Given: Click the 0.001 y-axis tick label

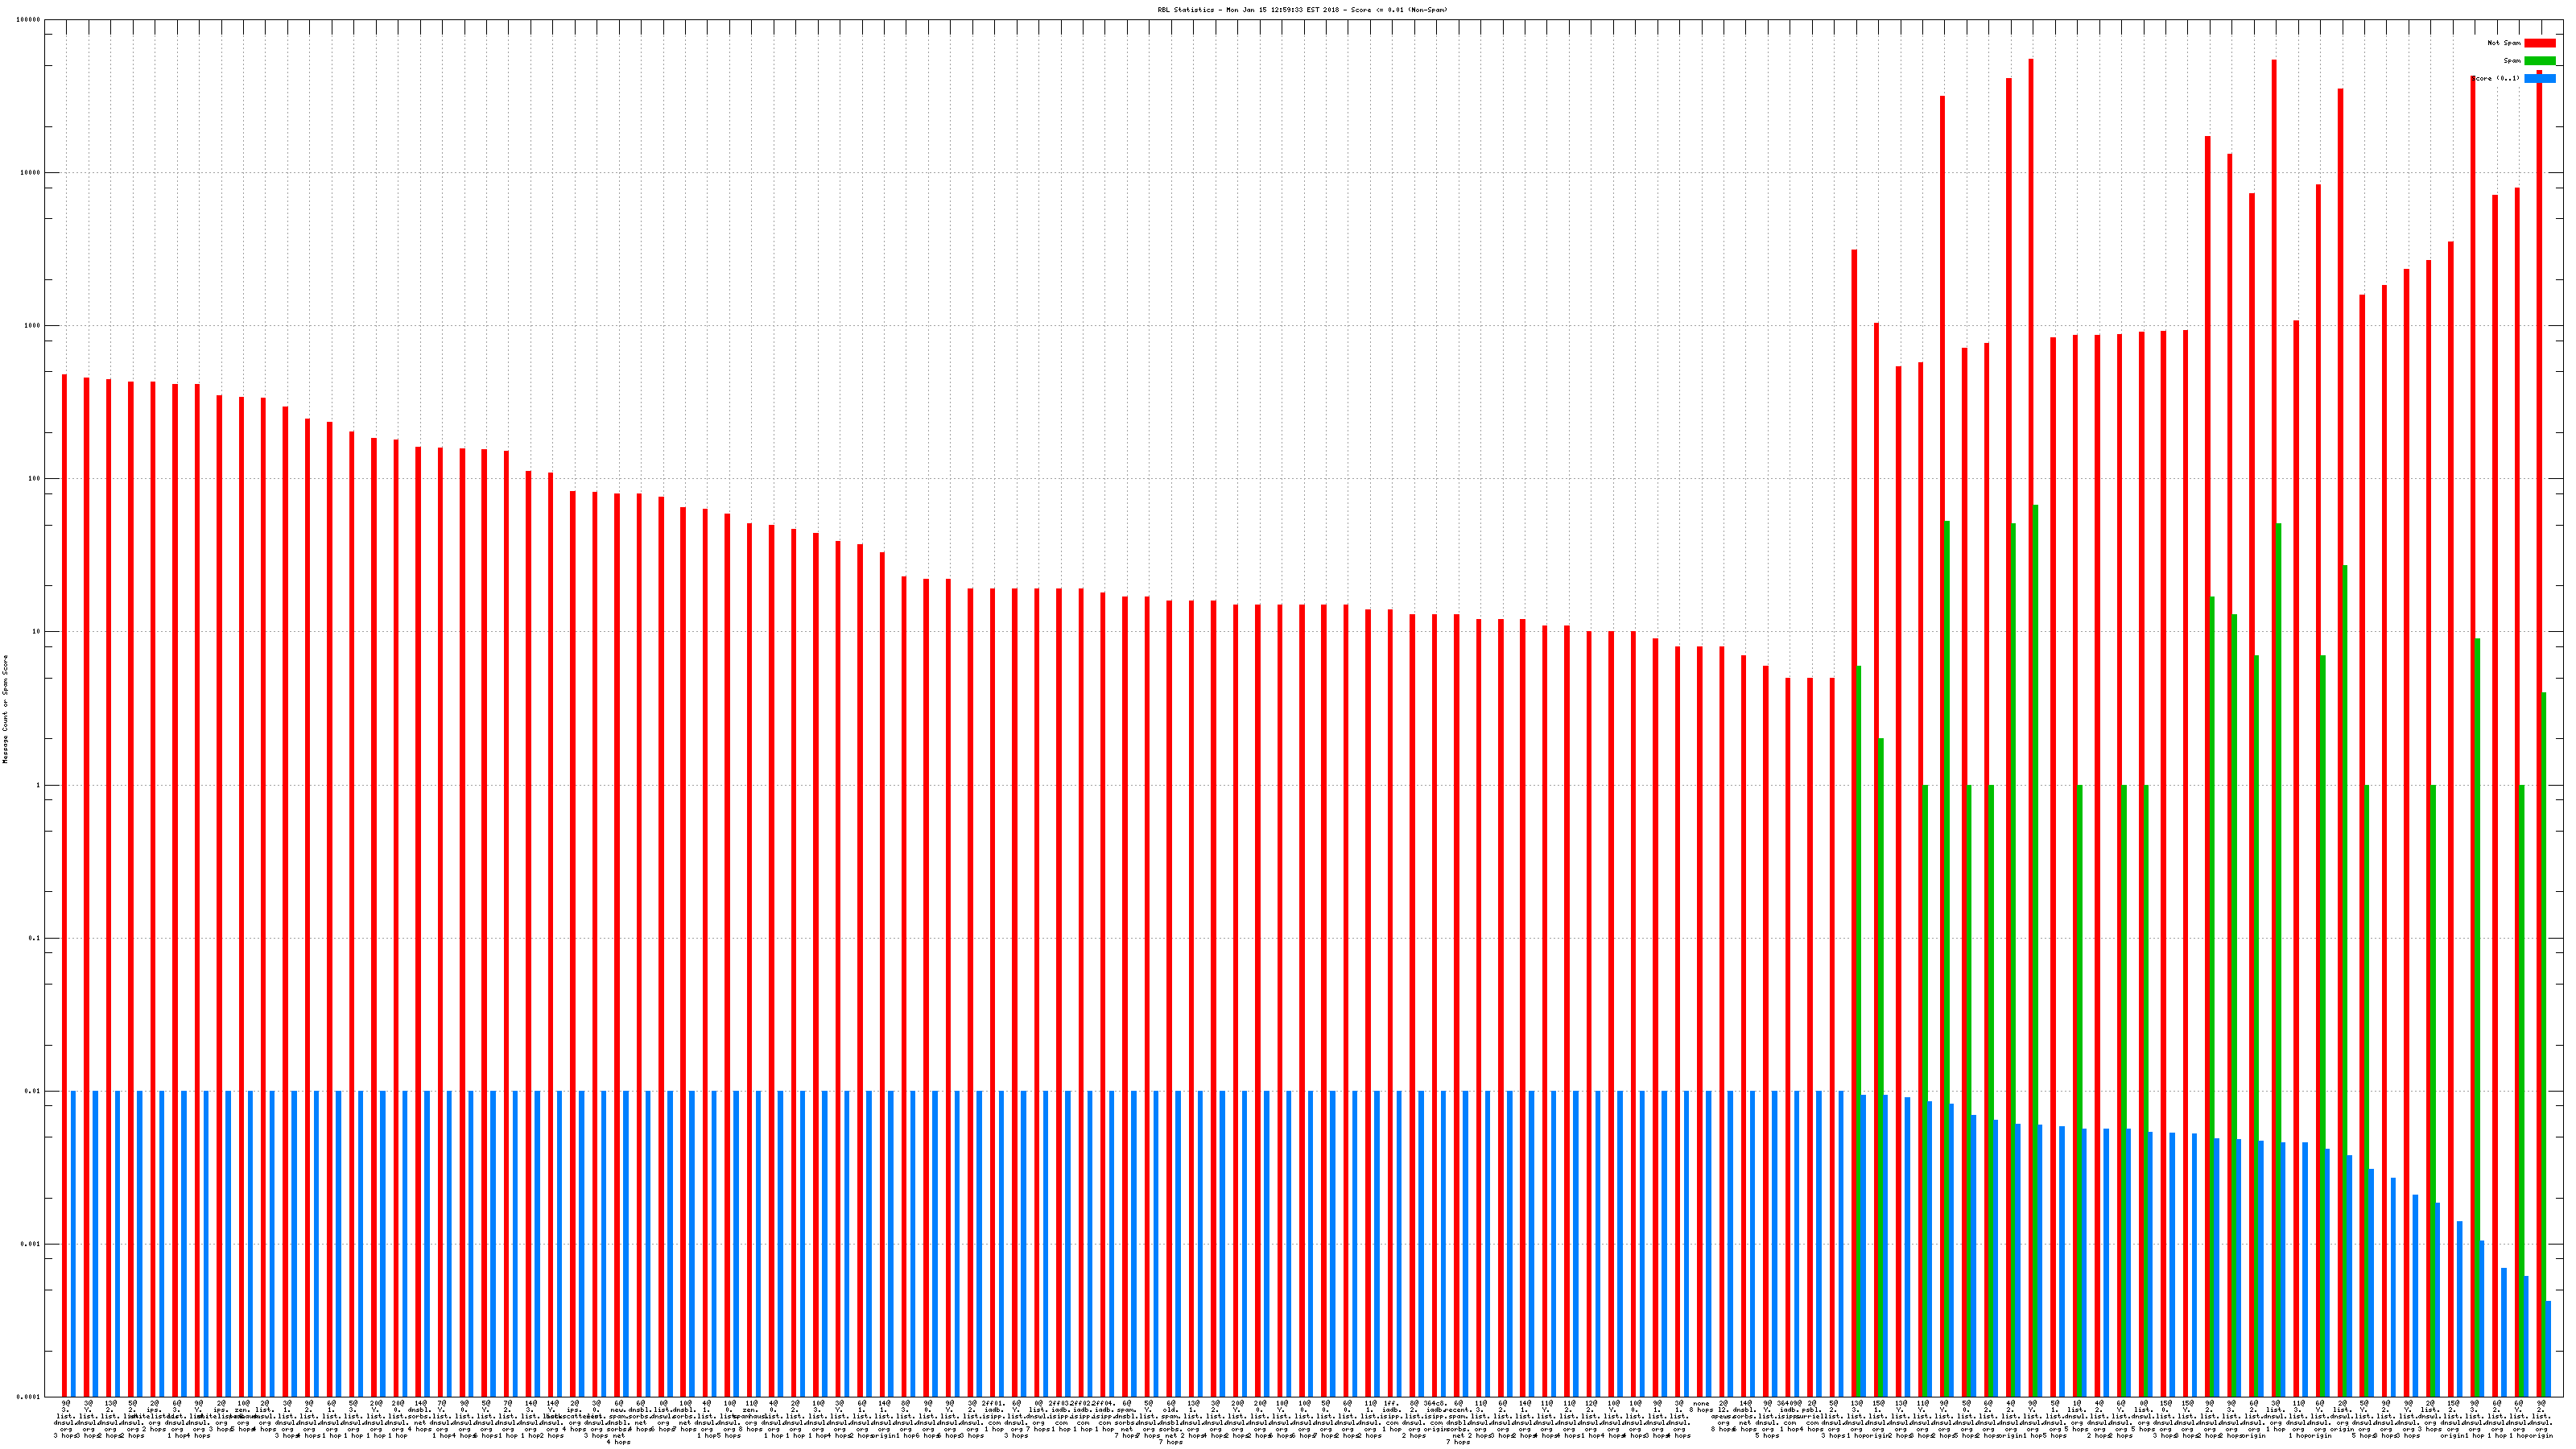Looking at the screenshot, I should (31, 1244).
